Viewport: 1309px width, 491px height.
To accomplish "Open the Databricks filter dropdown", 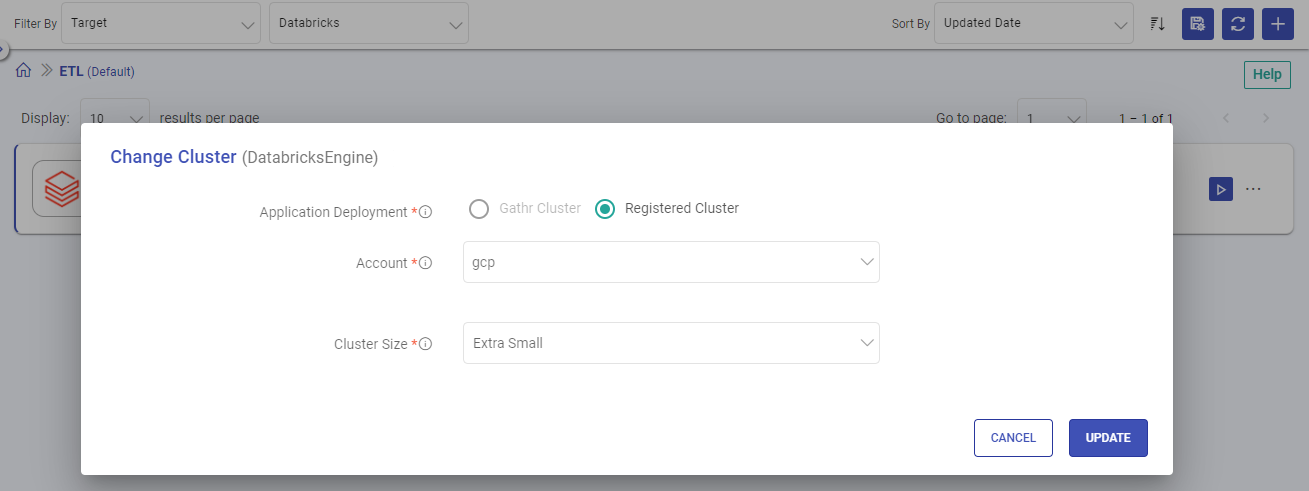I will 369,23.
